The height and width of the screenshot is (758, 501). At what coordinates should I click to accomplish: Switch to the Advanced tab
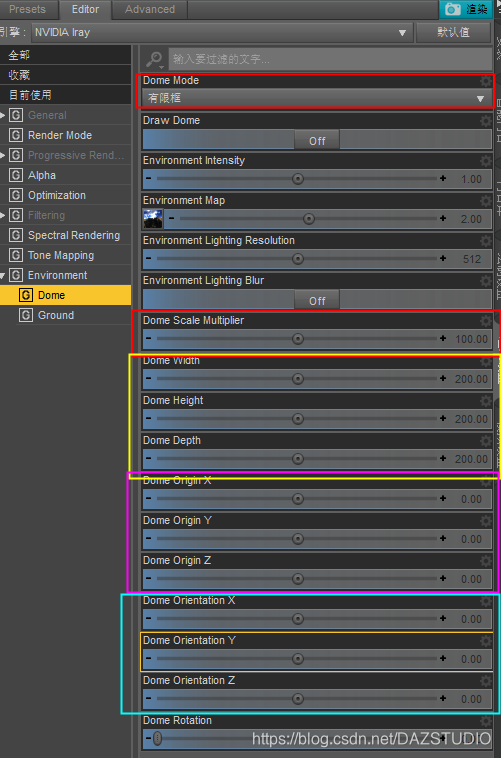coord(150,9)
